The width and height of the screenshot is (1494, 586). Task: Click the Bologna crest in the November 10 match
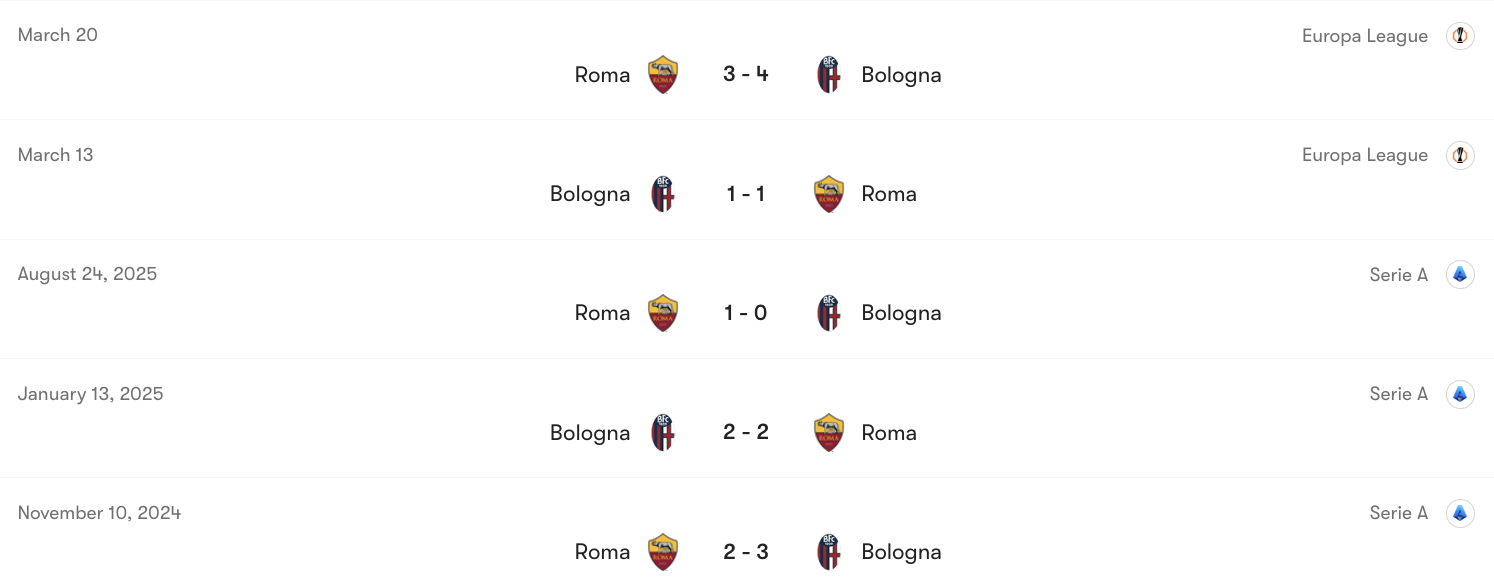pyautogui.click(x=829, y=550)
